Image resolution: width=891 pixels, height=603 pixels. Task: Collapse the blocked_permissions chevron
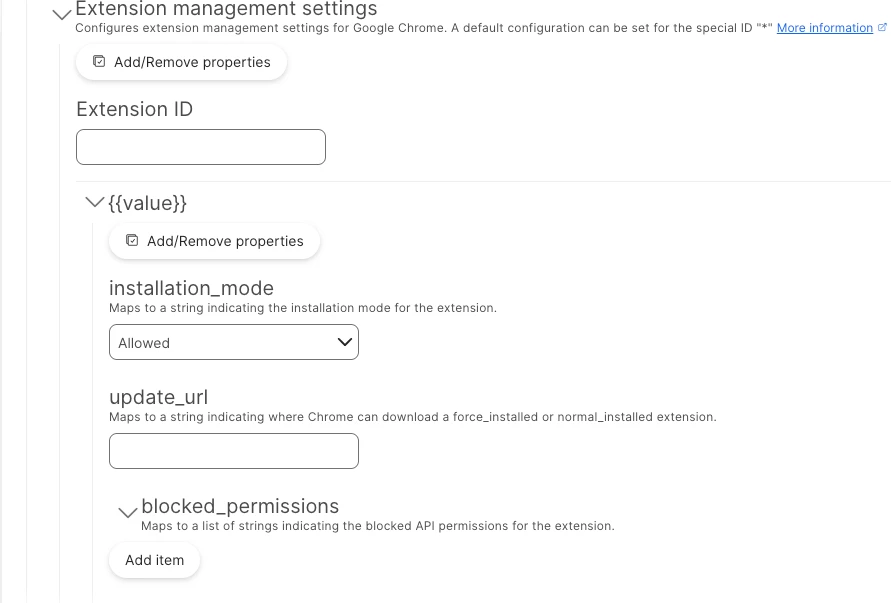coord(128,512)
